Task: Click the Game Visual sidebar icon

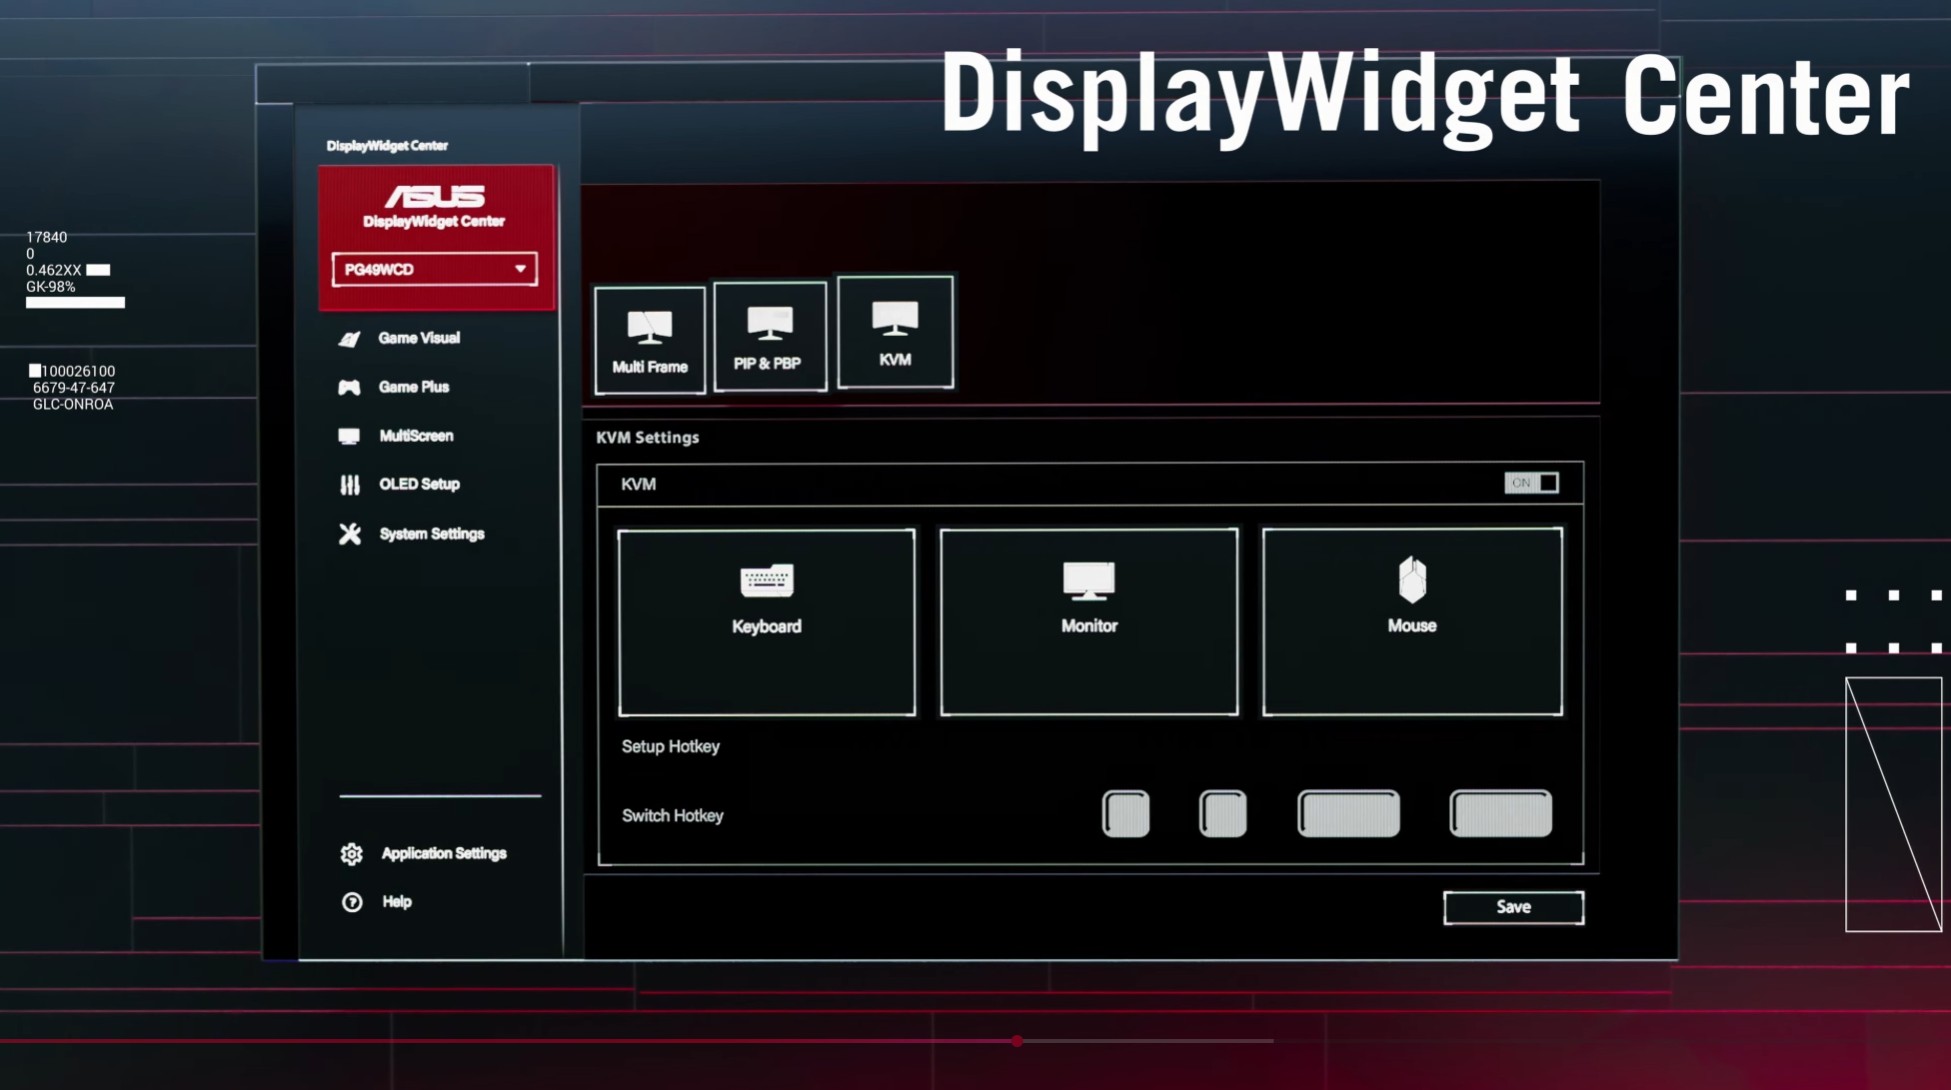Action: coord(349,339)
